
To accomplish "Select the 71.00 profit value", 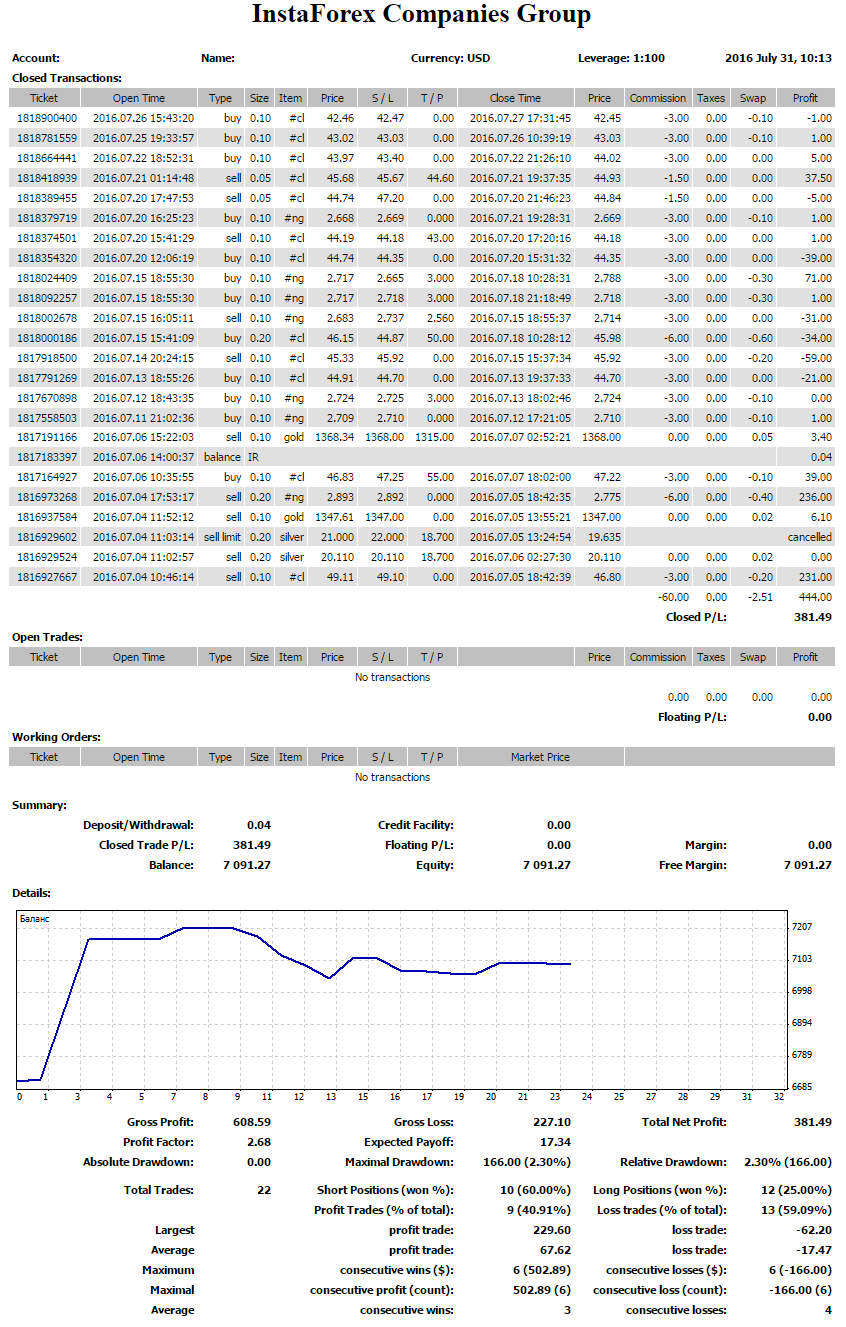I will [817, 278].
